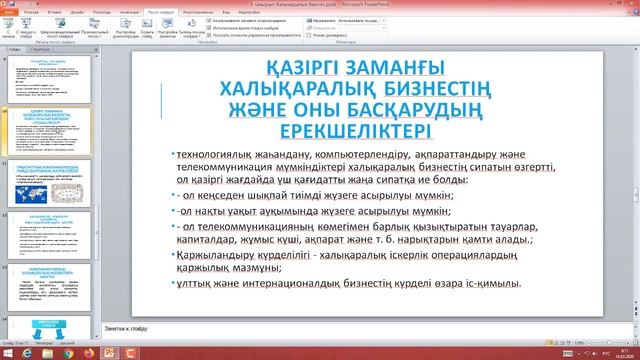Image resolution: width=640 pixels, height=360 pixels.
Task: Click zoom in plus button
Action: [628, 343]
